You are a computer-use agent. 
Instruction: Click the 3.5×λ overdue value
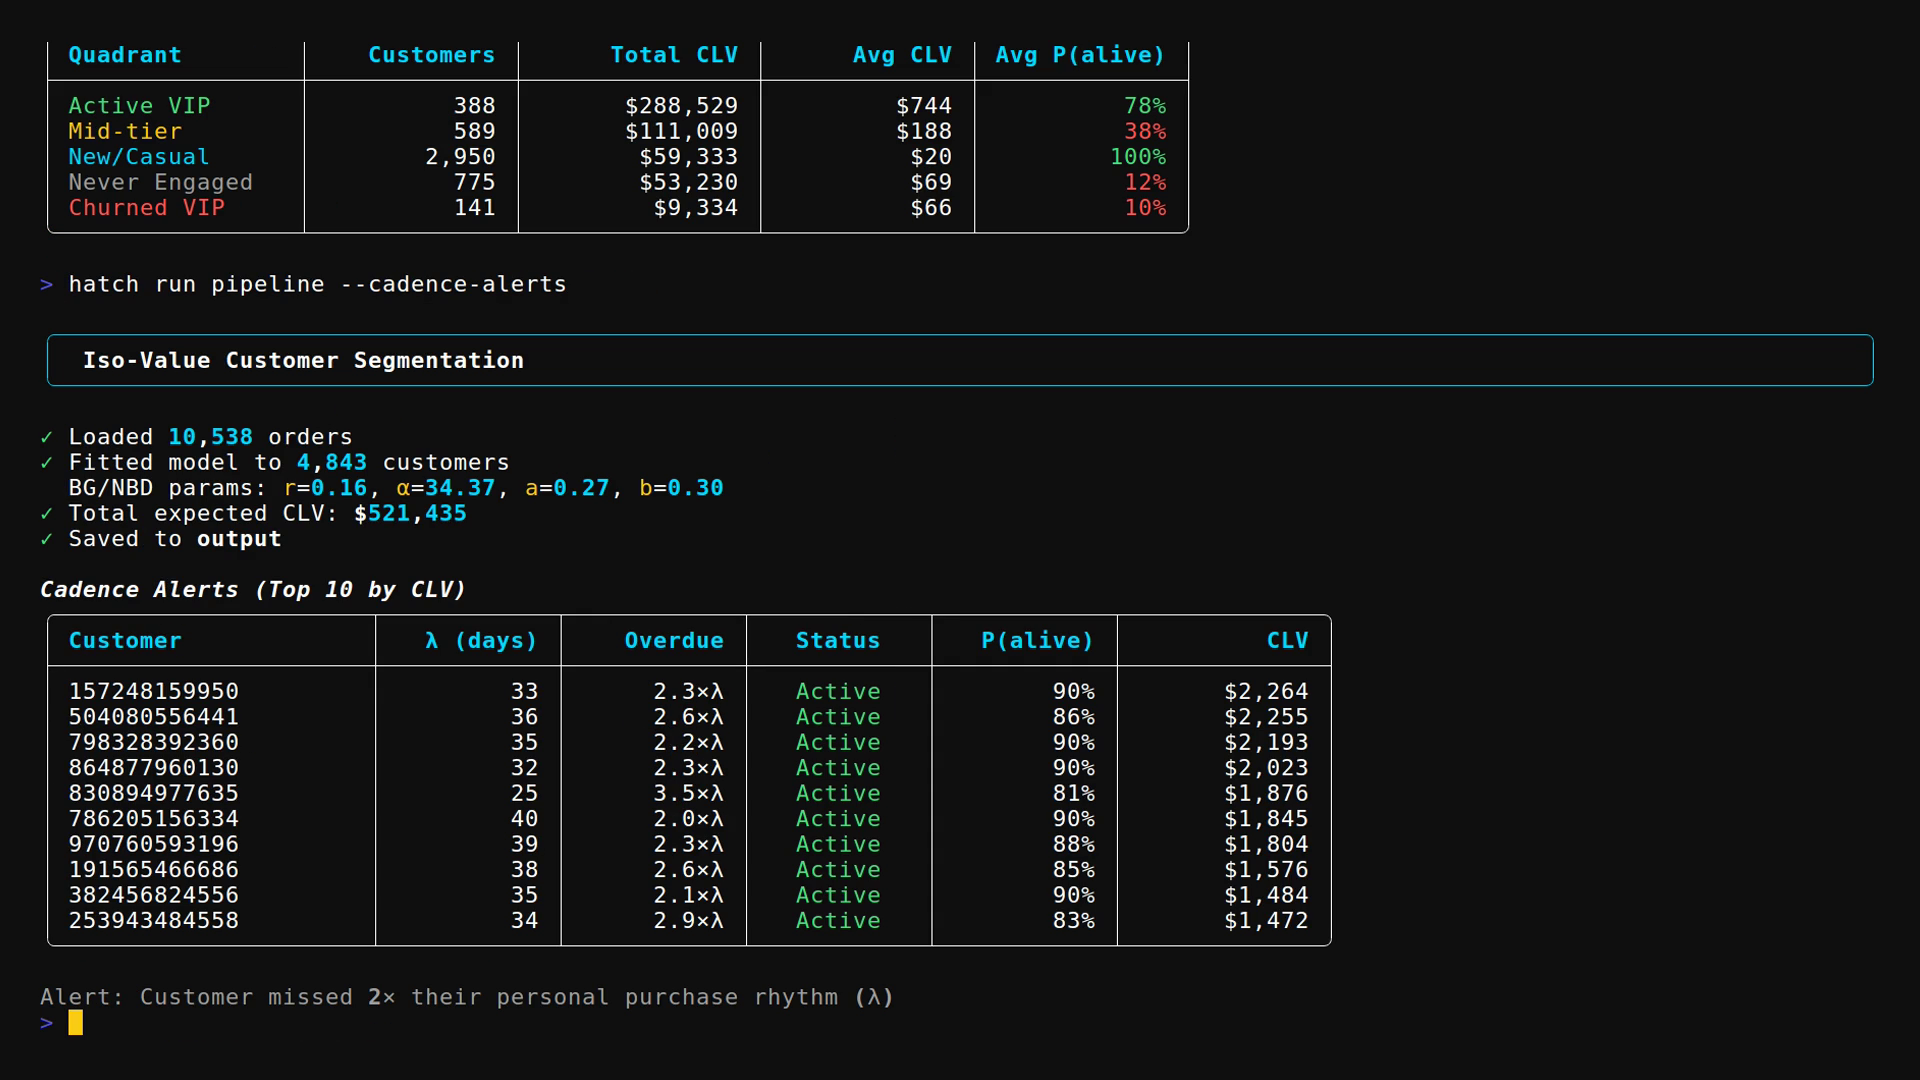(x=688, y=793)
